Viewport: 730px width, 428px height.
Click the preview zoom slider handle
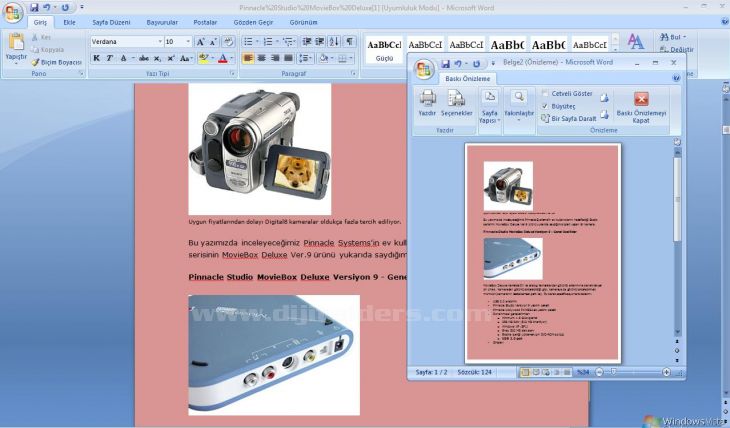pos(614,372)
